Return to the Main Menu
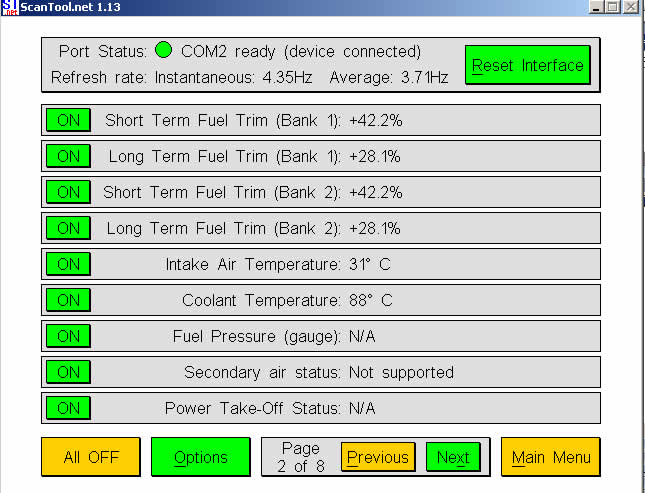645x493 pixels. (x=550, y=457)
